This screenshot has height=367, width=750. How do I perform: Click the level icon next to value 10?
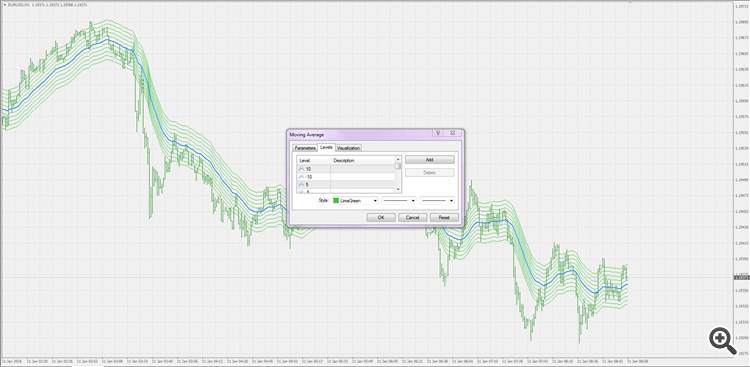[301, 169]
